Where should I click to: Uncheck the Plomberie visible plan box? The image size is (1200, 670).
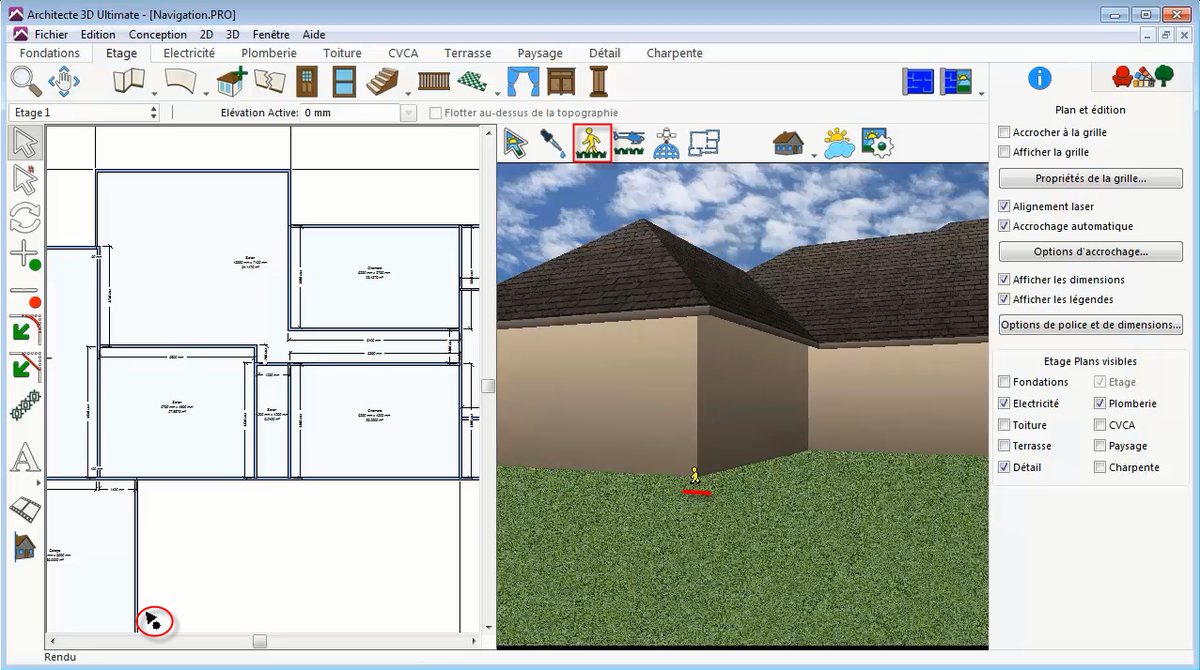[x=1100, y=404]
